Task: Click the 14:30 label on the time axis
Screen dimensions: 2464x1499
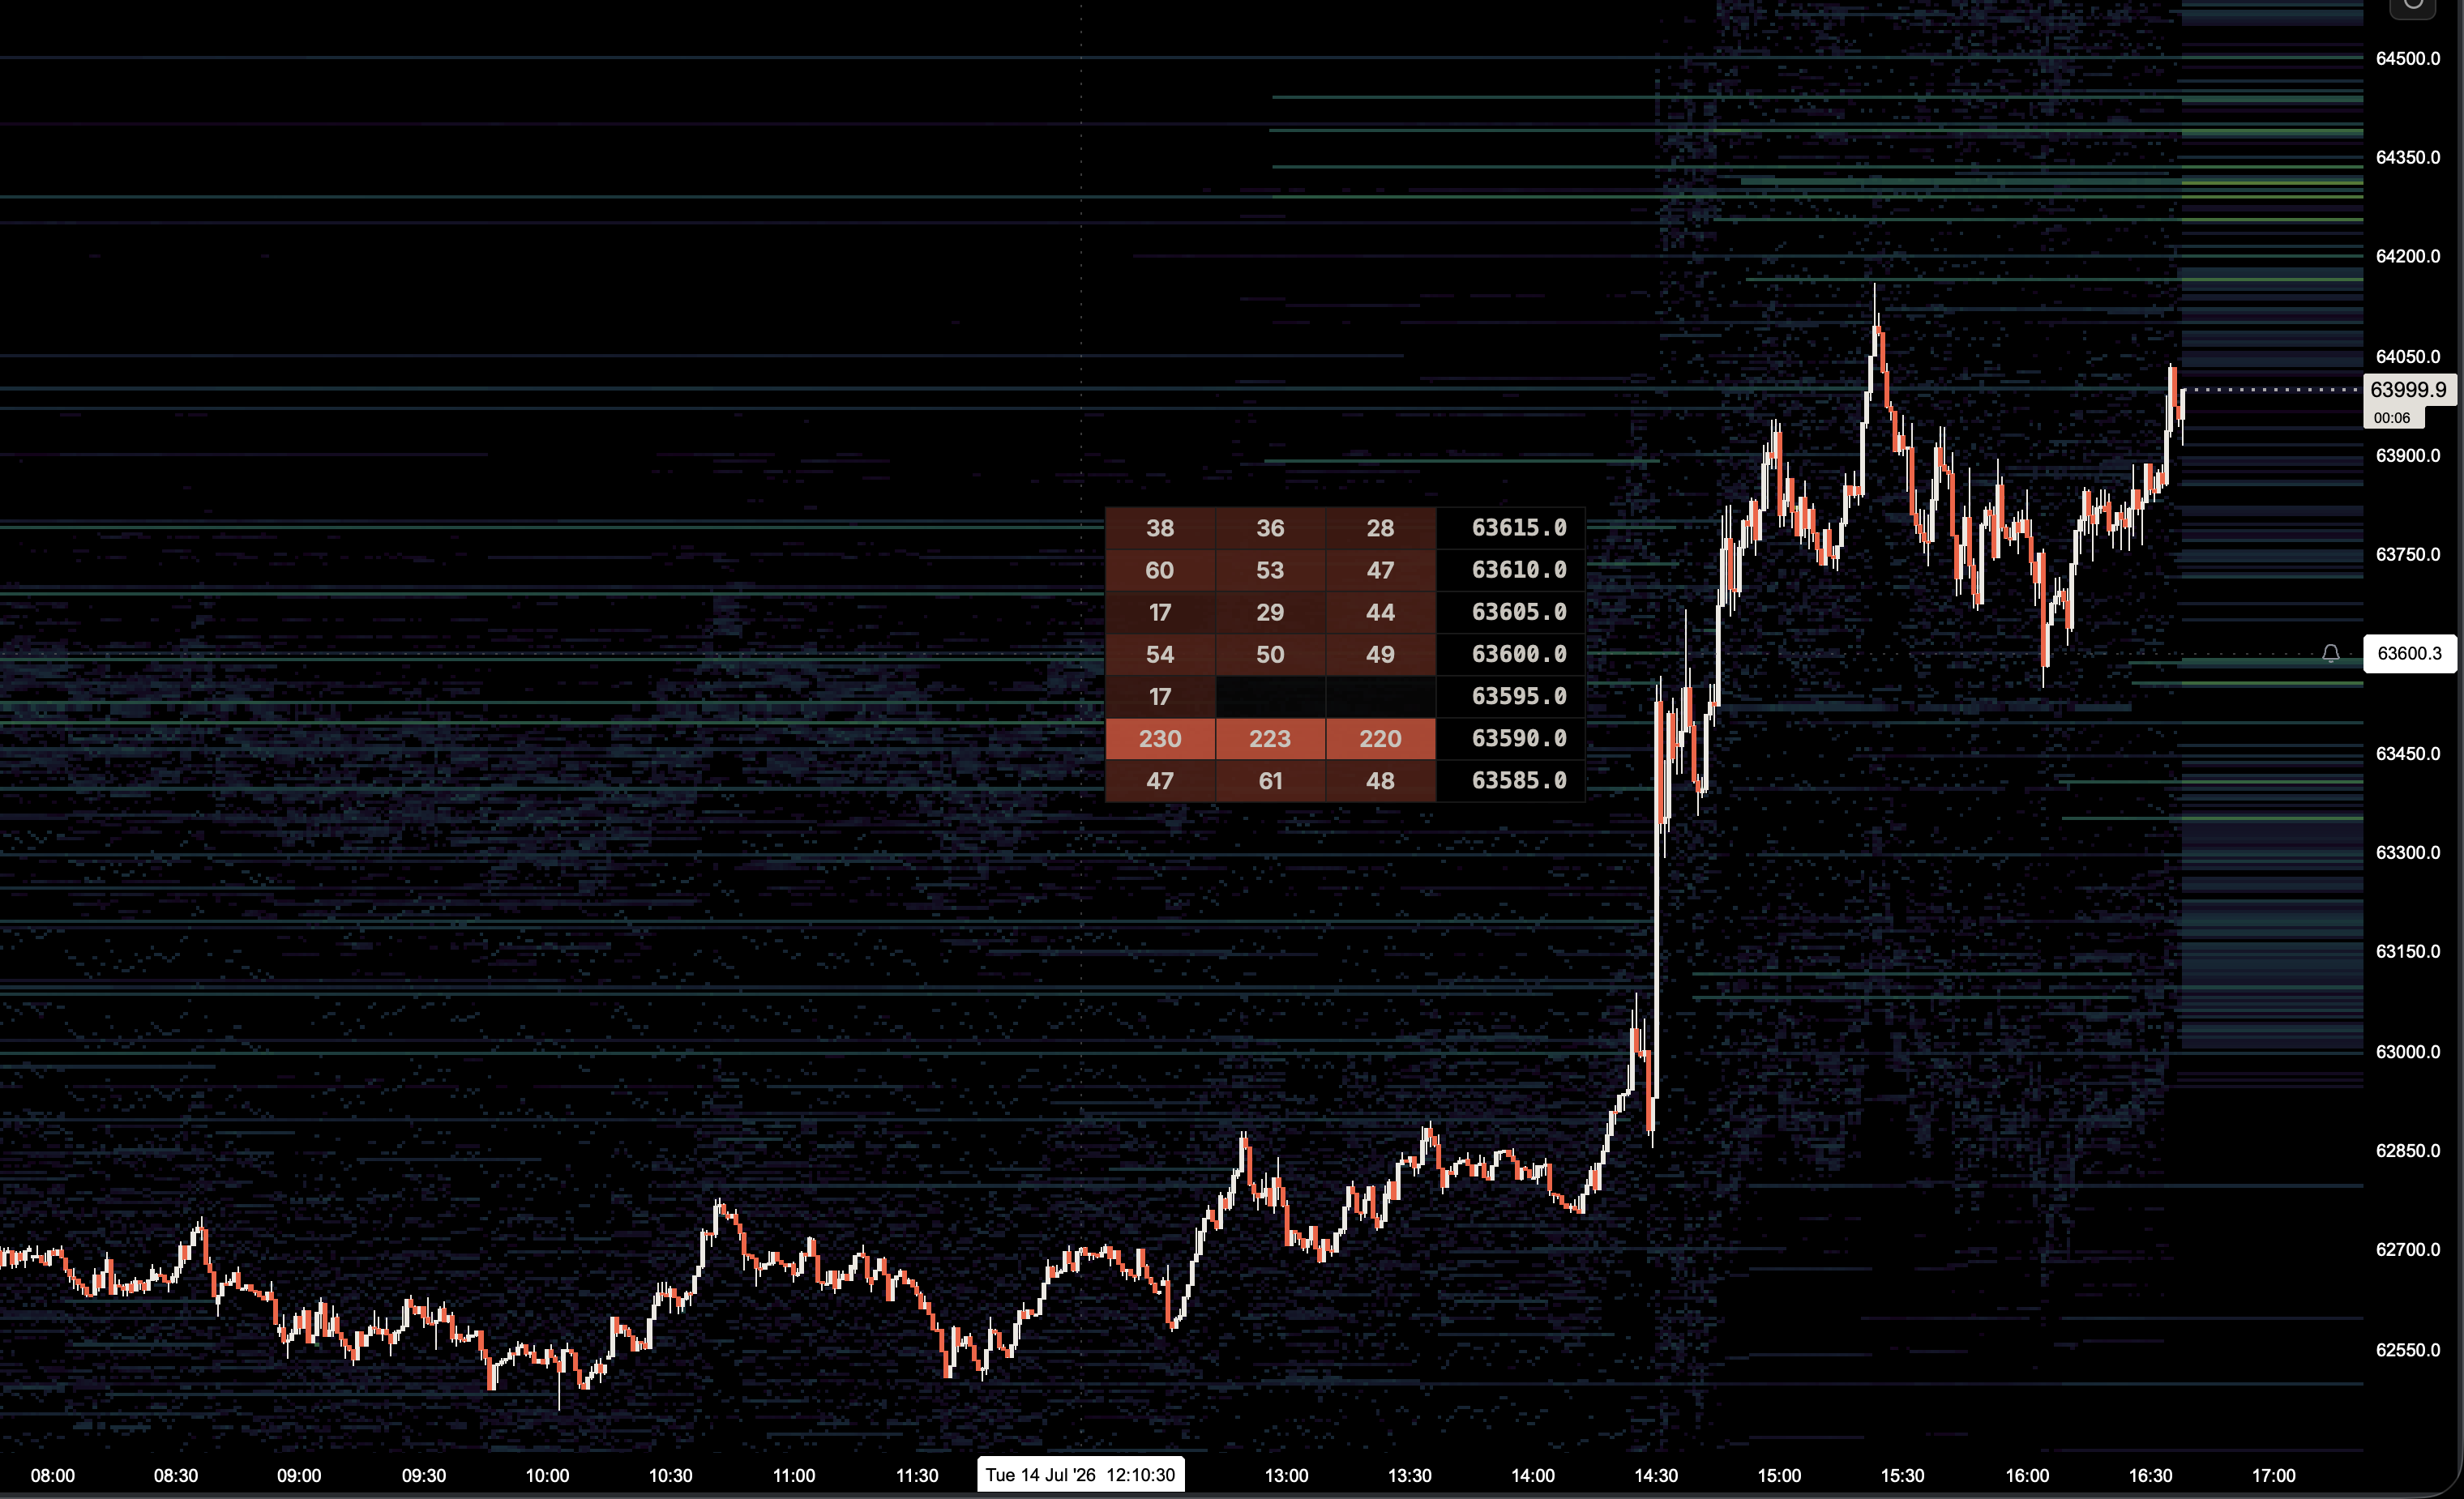Action: click(x=1656, y=1476)
